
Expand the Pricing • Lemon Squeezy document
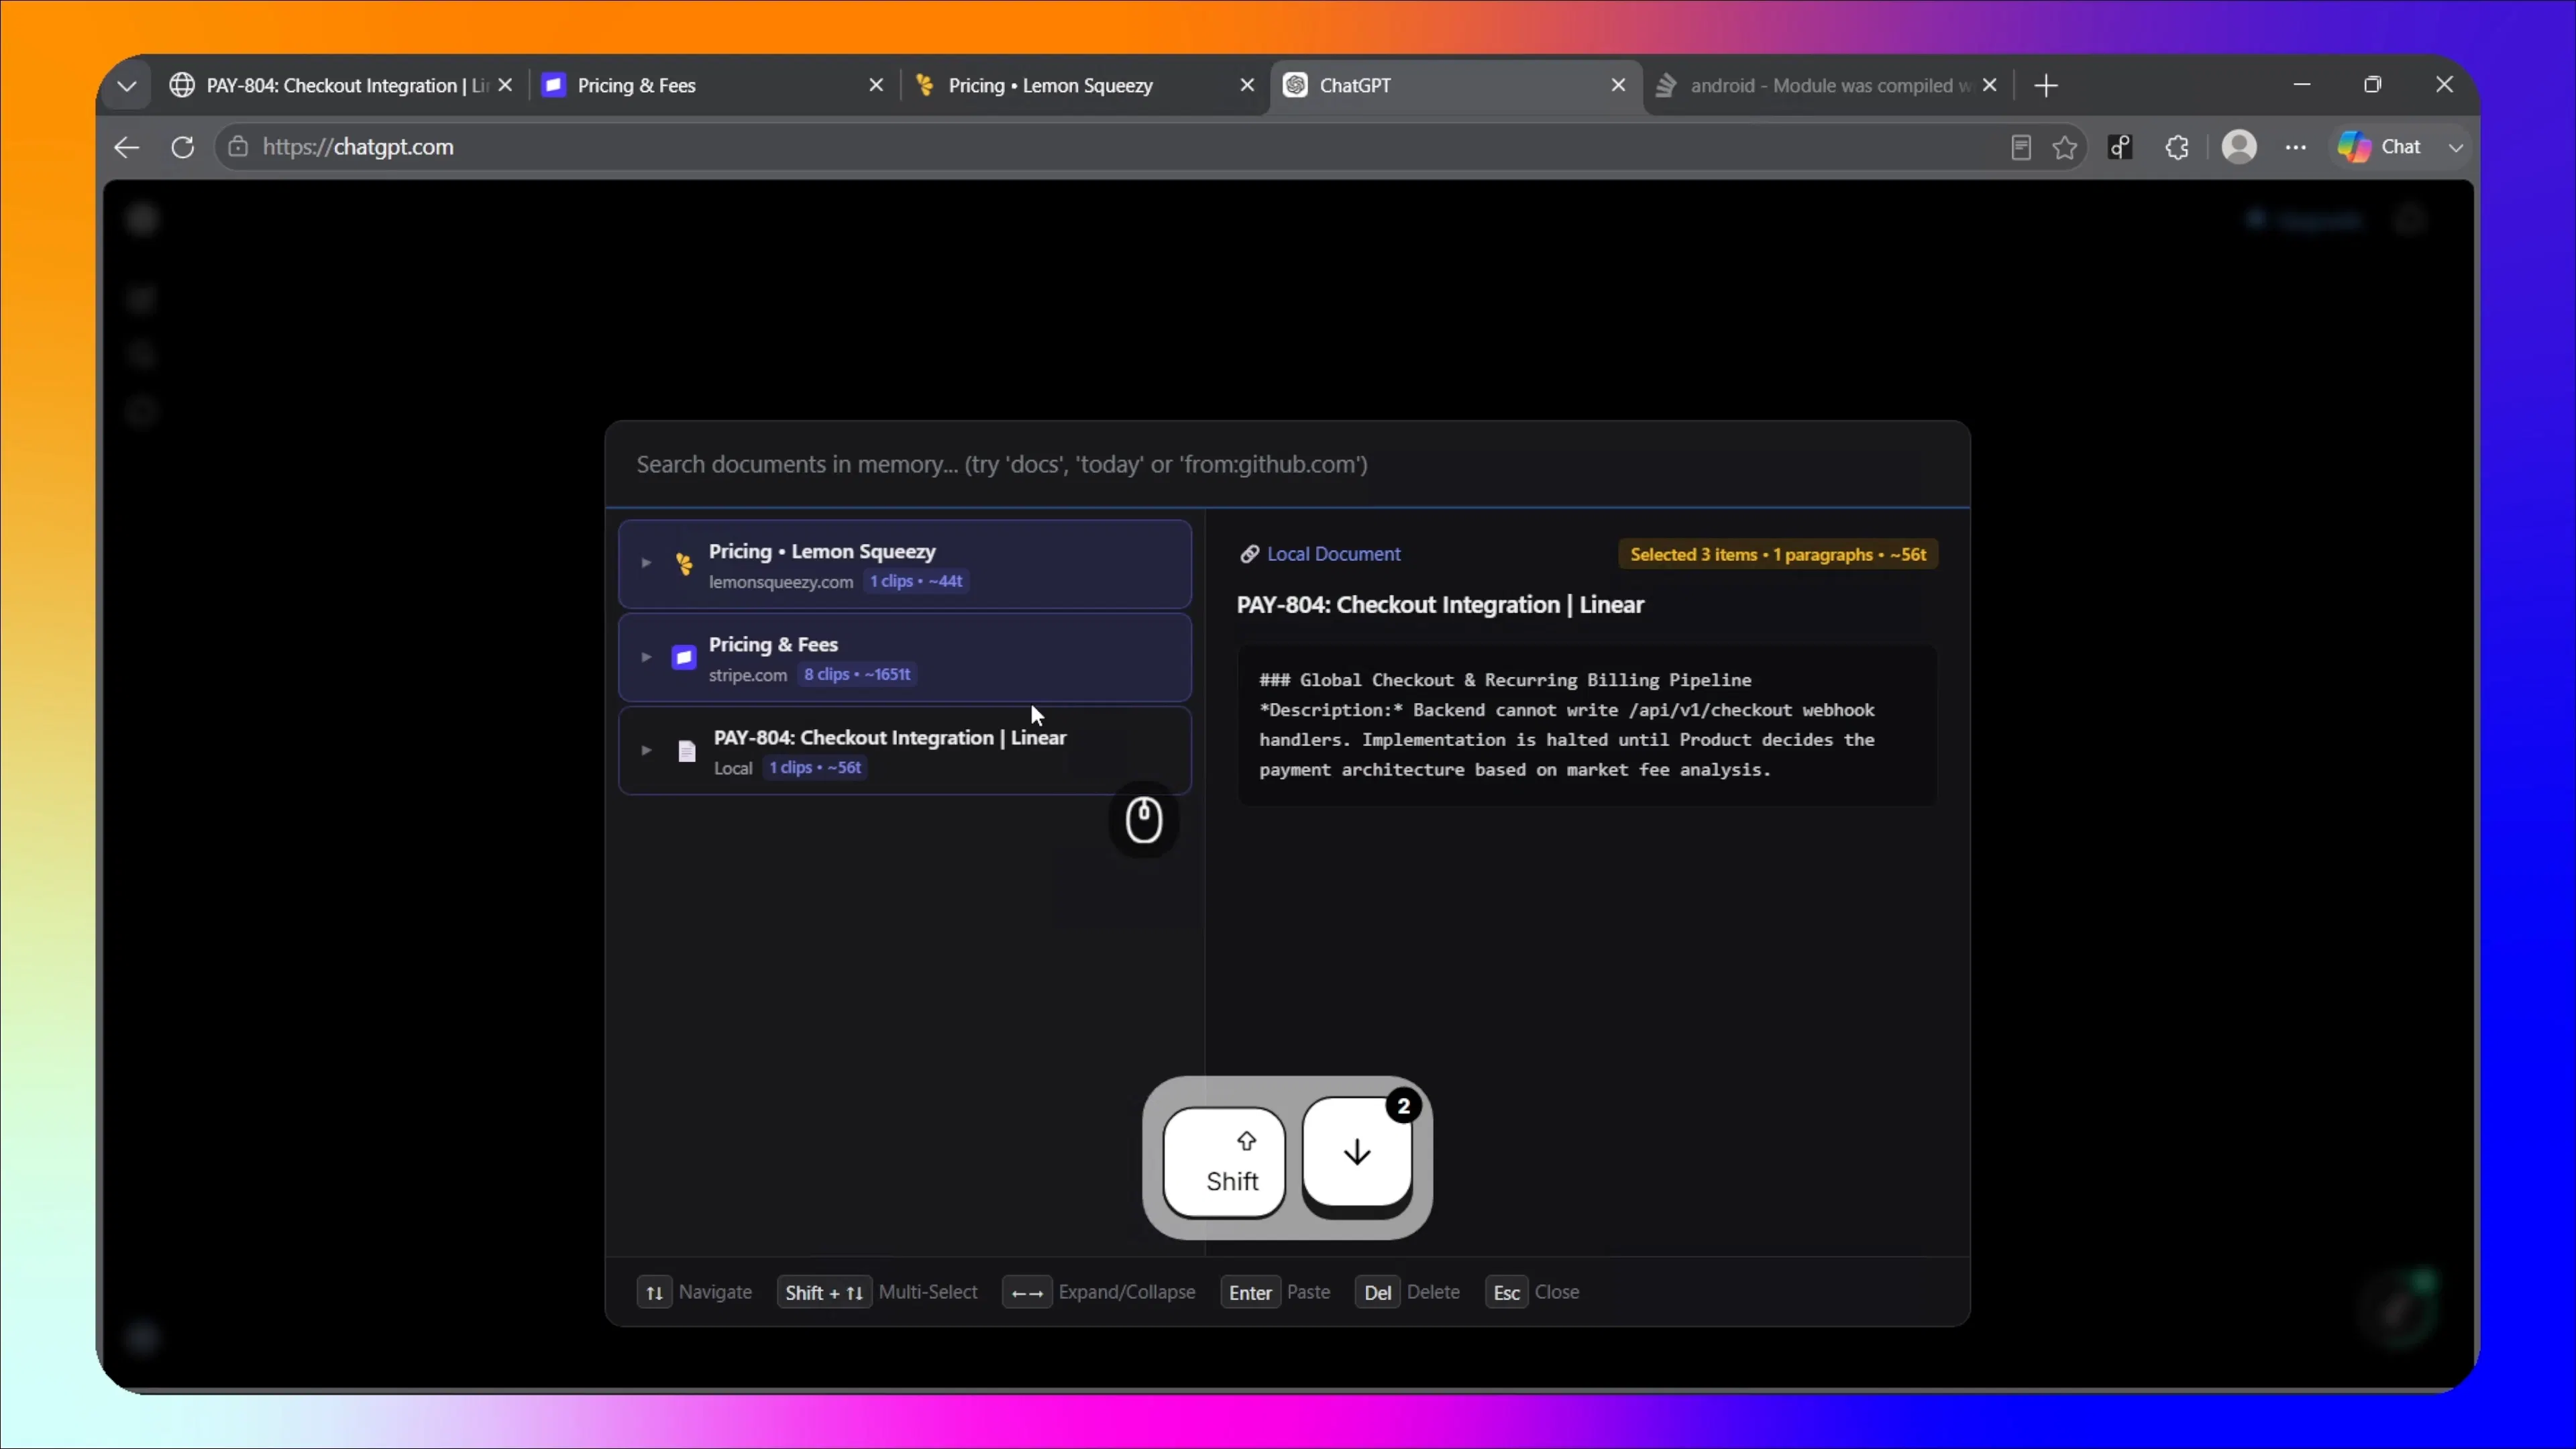click(646, 563)
